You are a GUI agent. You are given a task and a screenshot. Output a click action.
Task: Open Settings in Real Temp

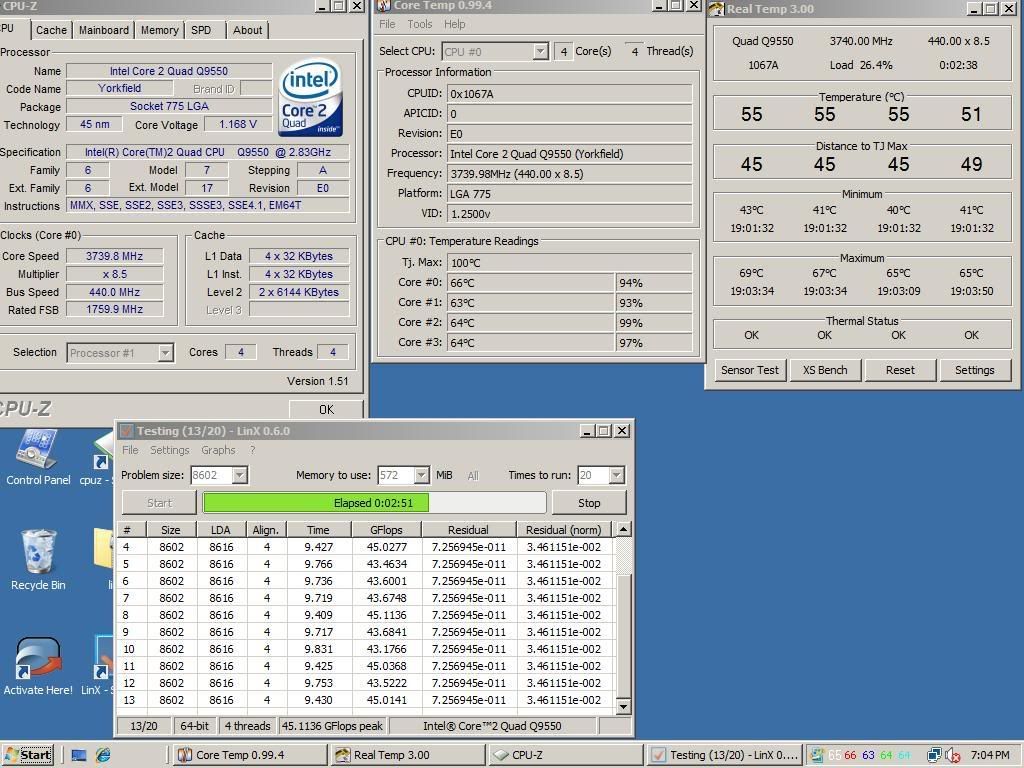[x=974, y=370]
